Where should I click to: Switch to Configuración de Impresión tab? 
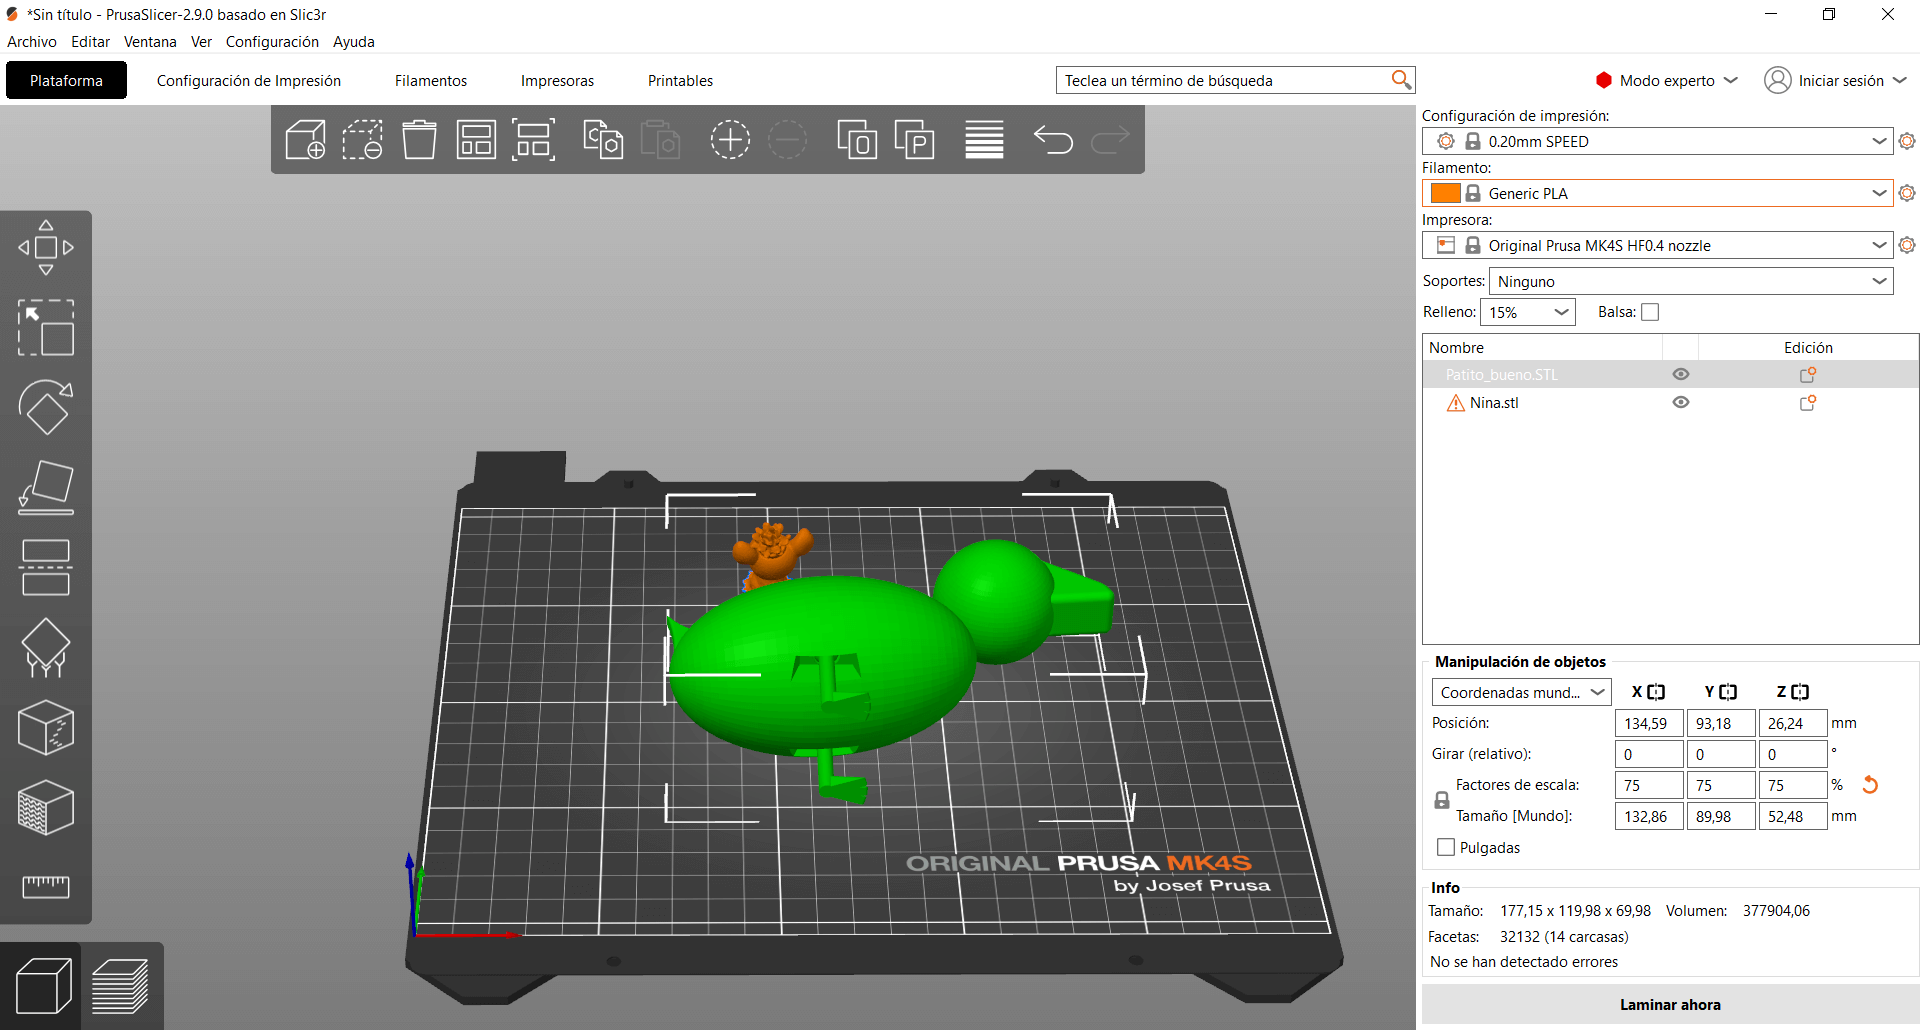[249, 80]
